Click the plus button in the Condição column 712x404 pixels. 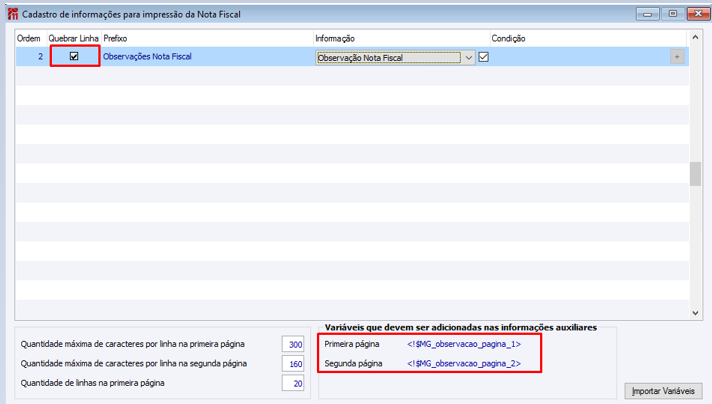(677, 57)
